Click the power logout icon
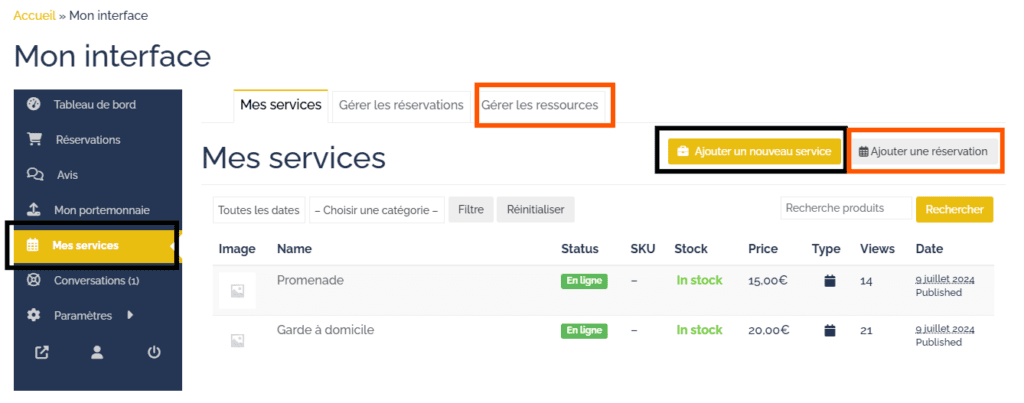The image size is (1024, 403). tap(154, 352)
